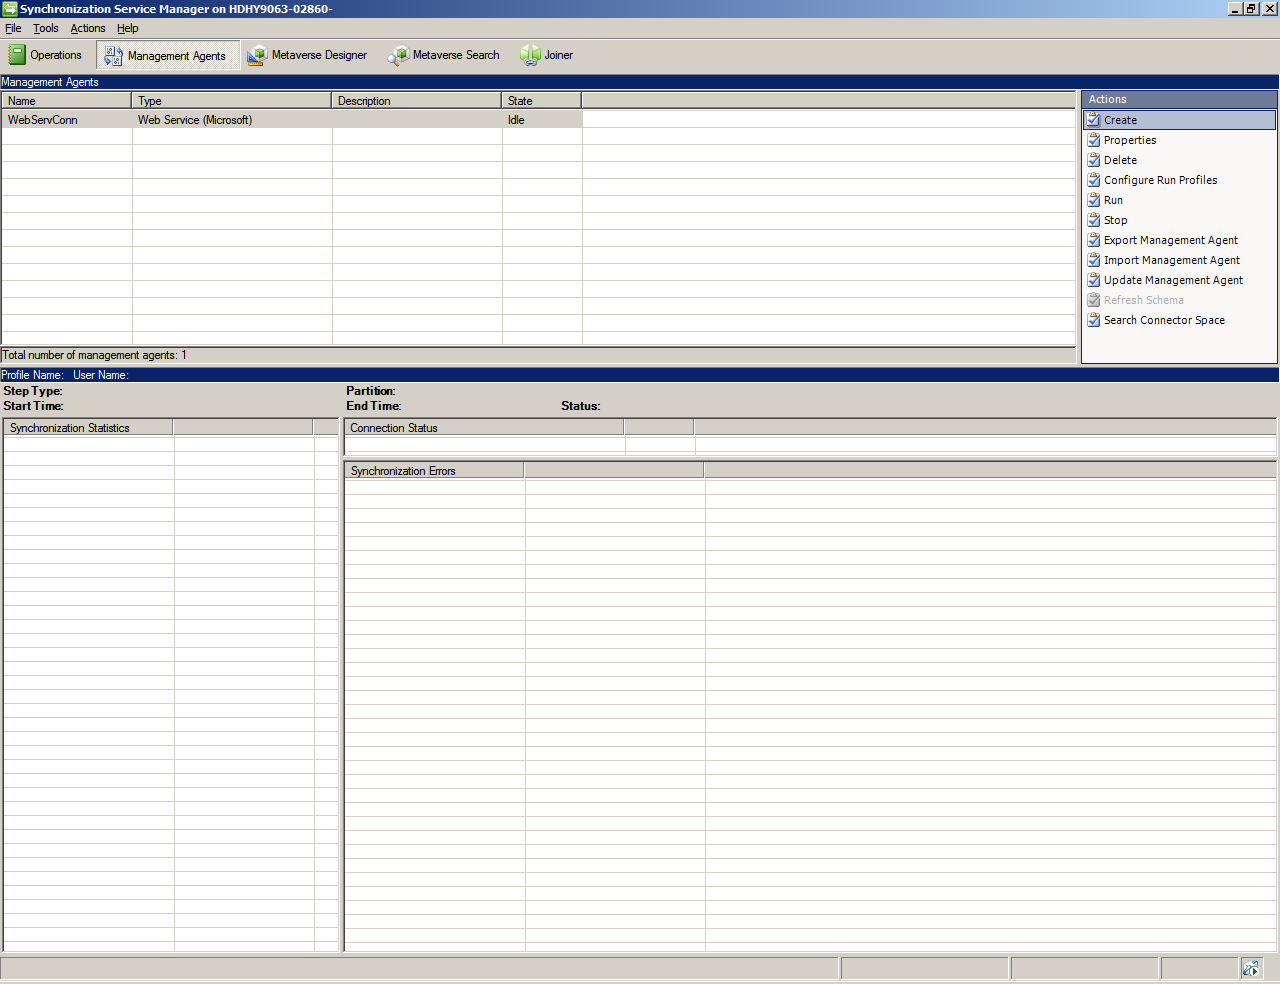Select the Create action link

(1120, 120)
